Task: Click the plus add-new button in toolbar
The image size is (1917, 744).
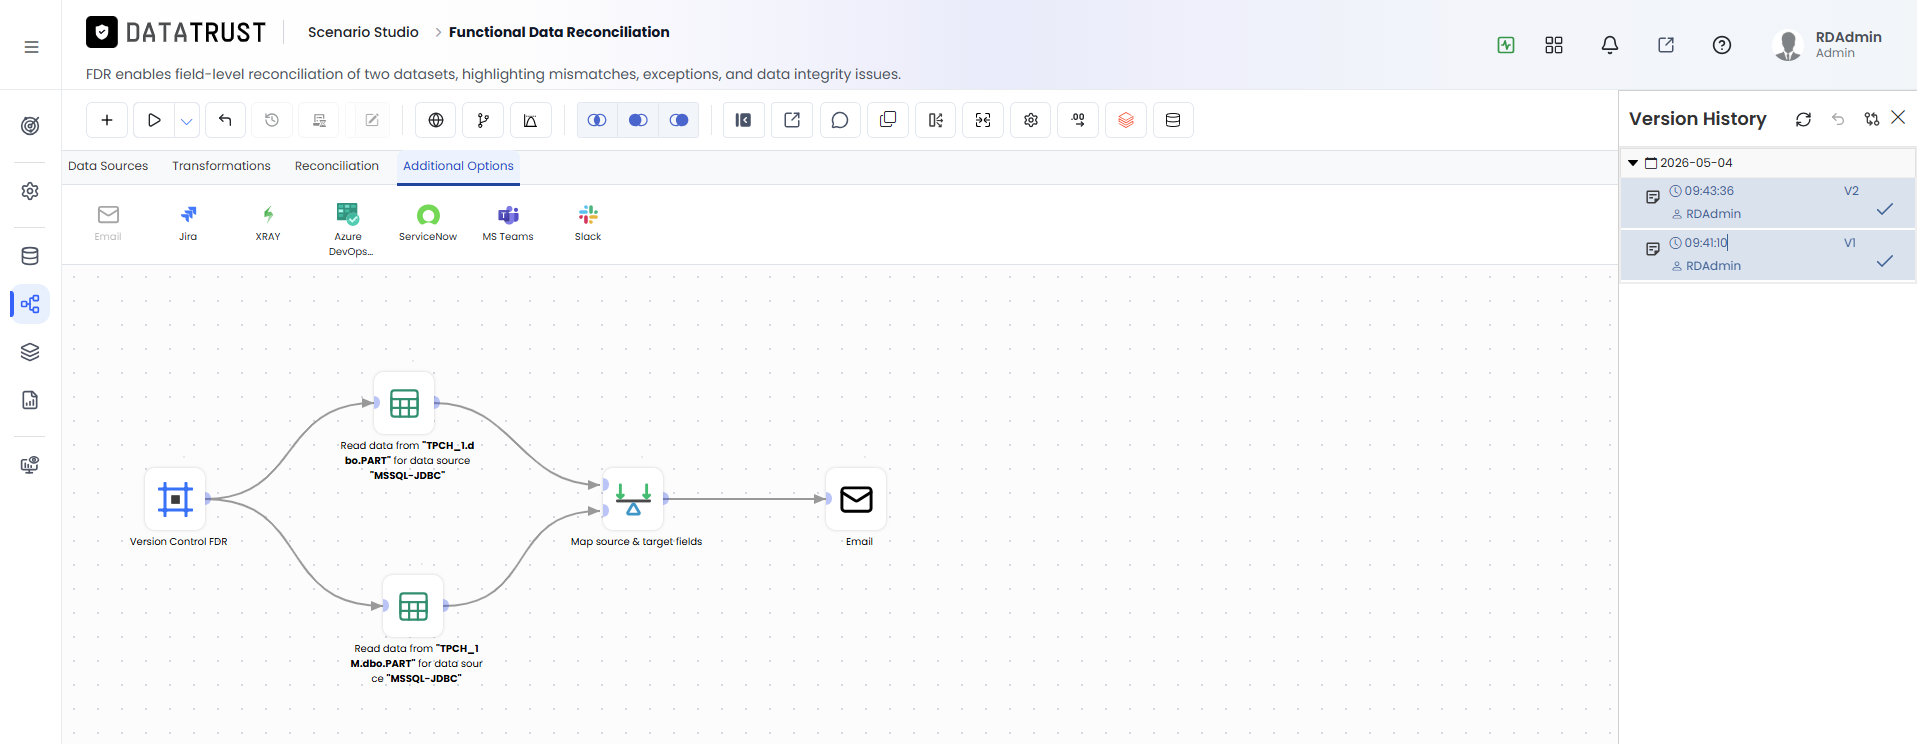Action: (107, 120)
